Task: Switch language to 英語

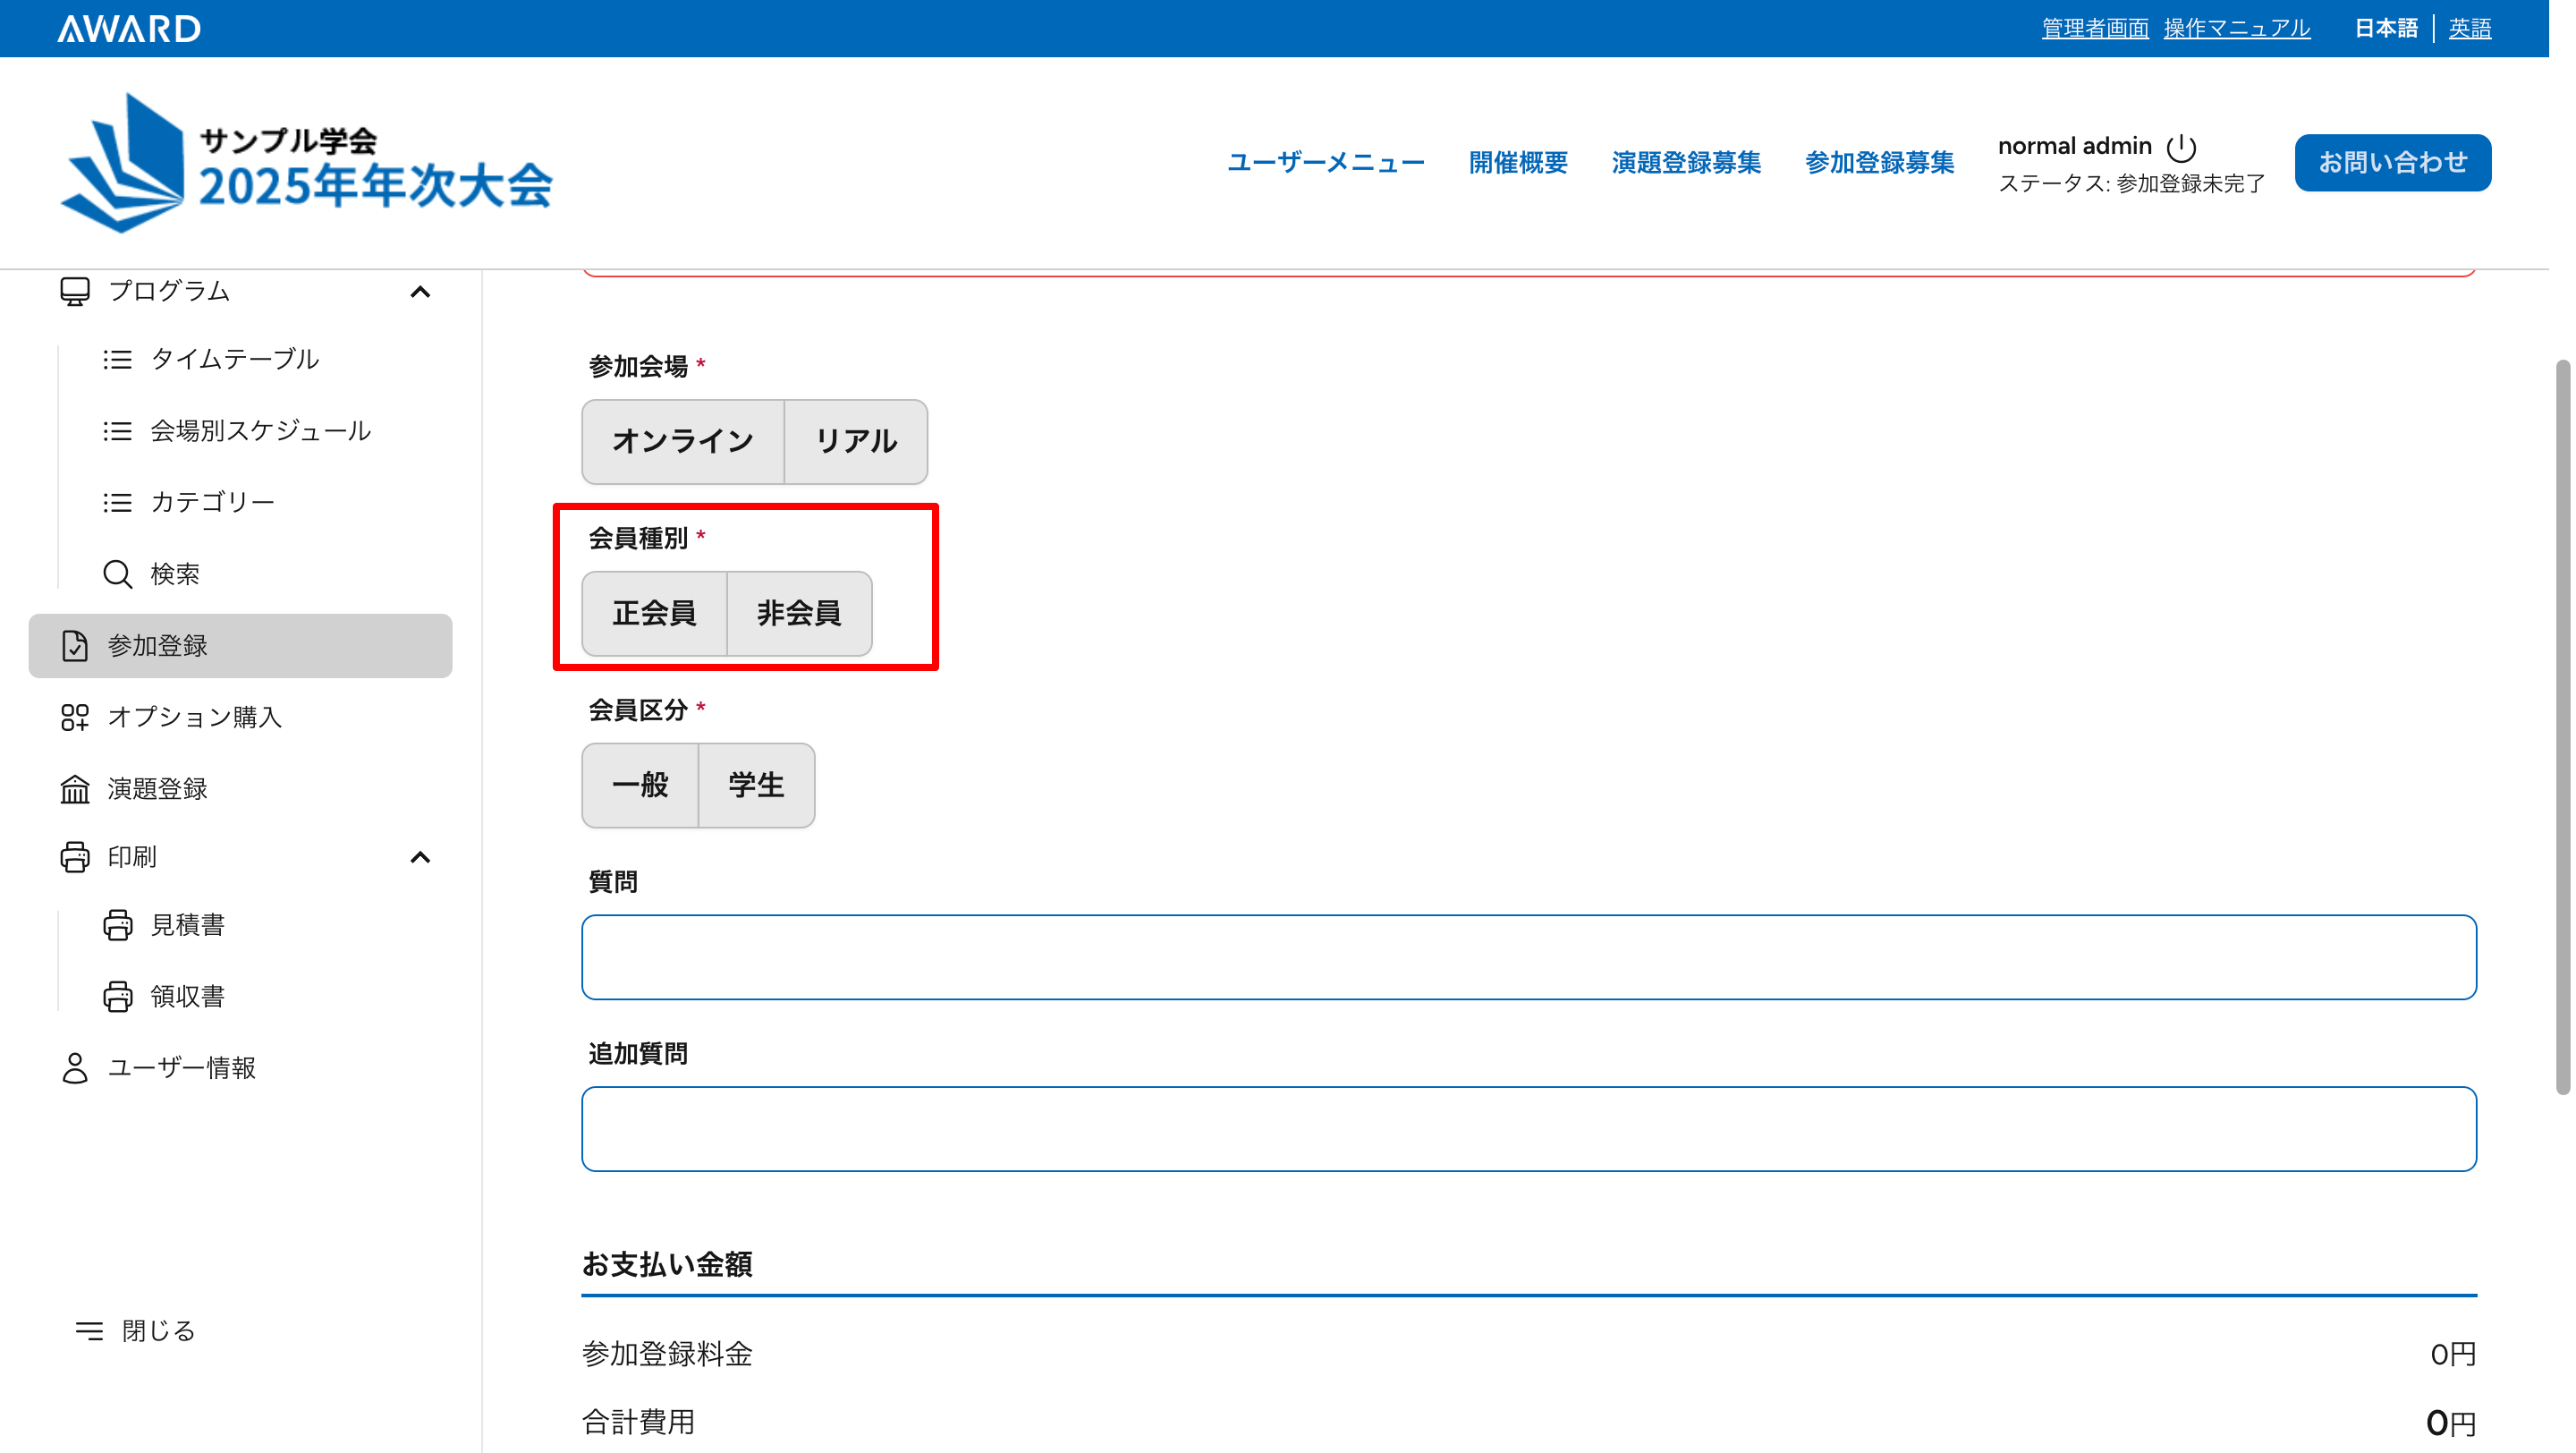Action: (x=2469, y=28)
